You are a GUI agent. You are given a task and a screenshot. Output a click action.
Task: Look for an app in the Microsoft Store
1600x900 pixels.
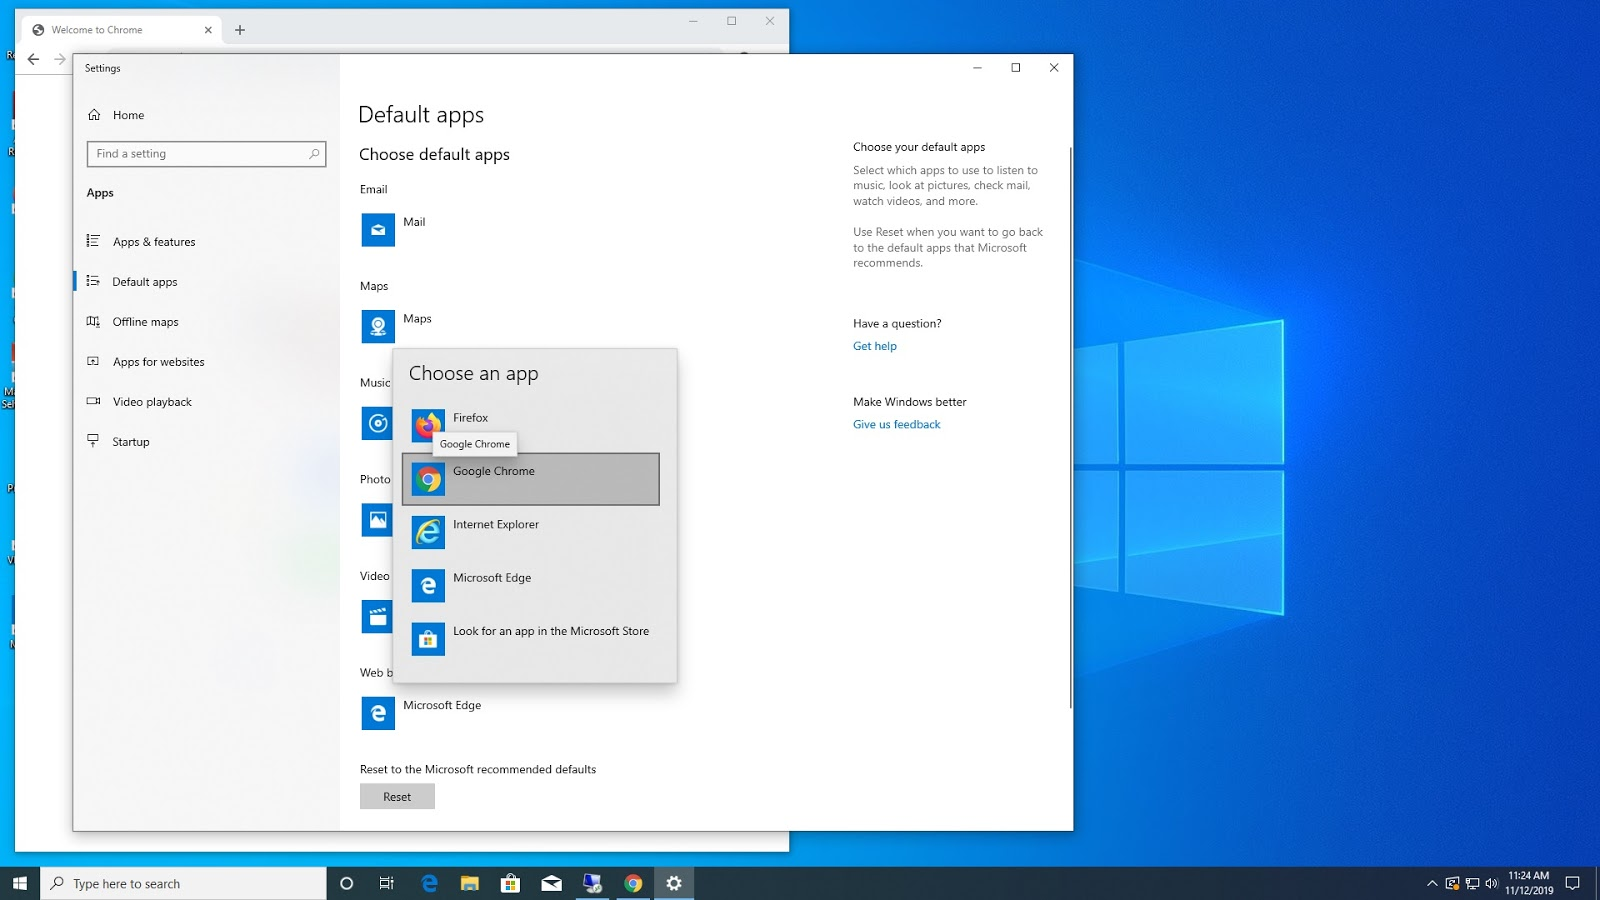point(531,639)
